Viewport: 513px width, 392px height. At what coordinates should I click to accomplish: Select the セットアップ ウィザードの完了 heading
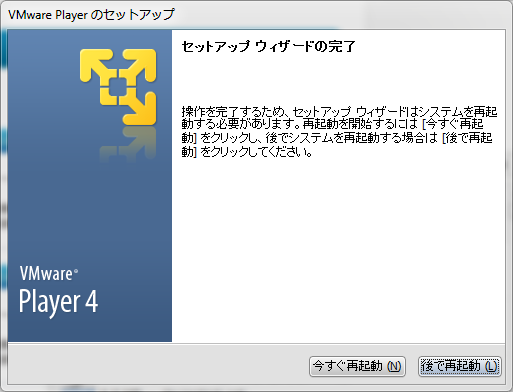coord(269,46)
